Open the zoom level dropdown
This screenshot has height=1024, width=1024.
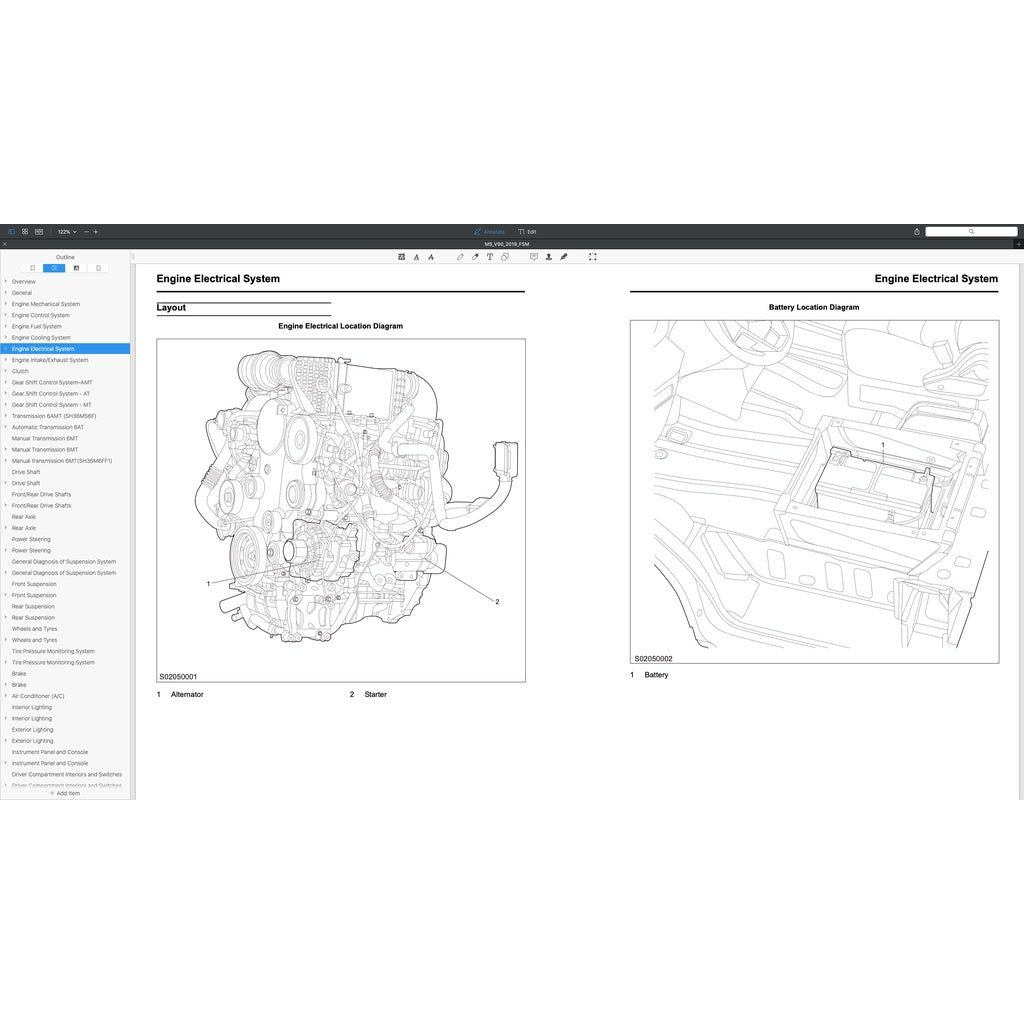click(65, 231)
